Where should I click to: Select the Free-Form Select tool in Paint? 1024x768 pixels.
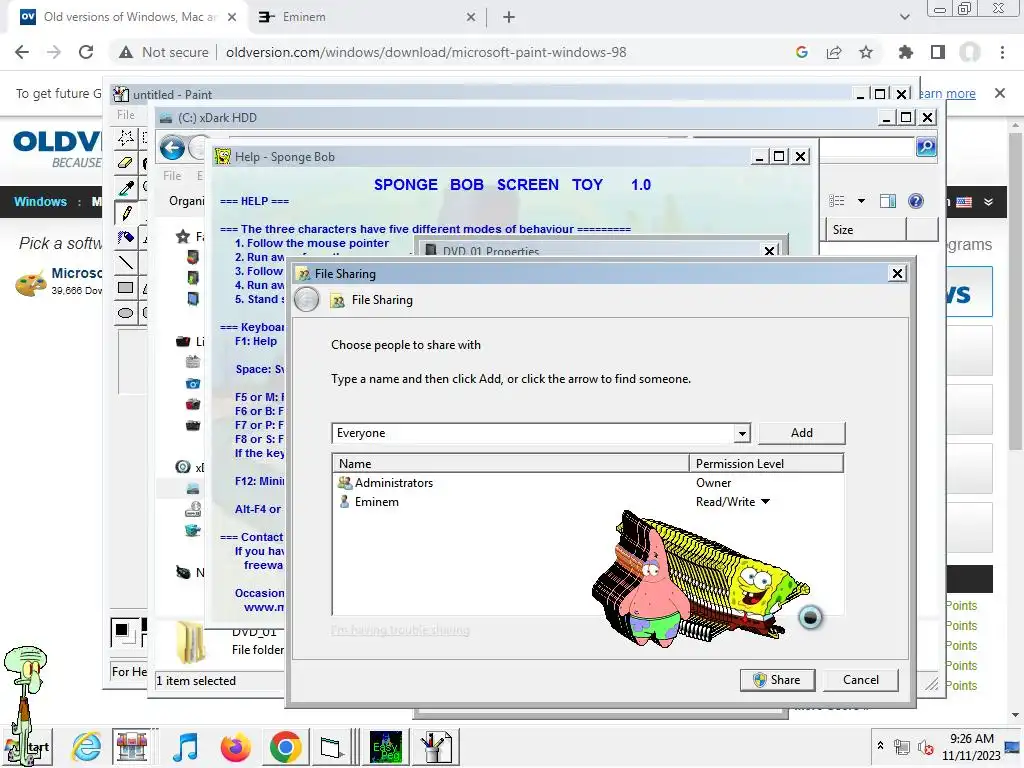[x=125, y=138]
